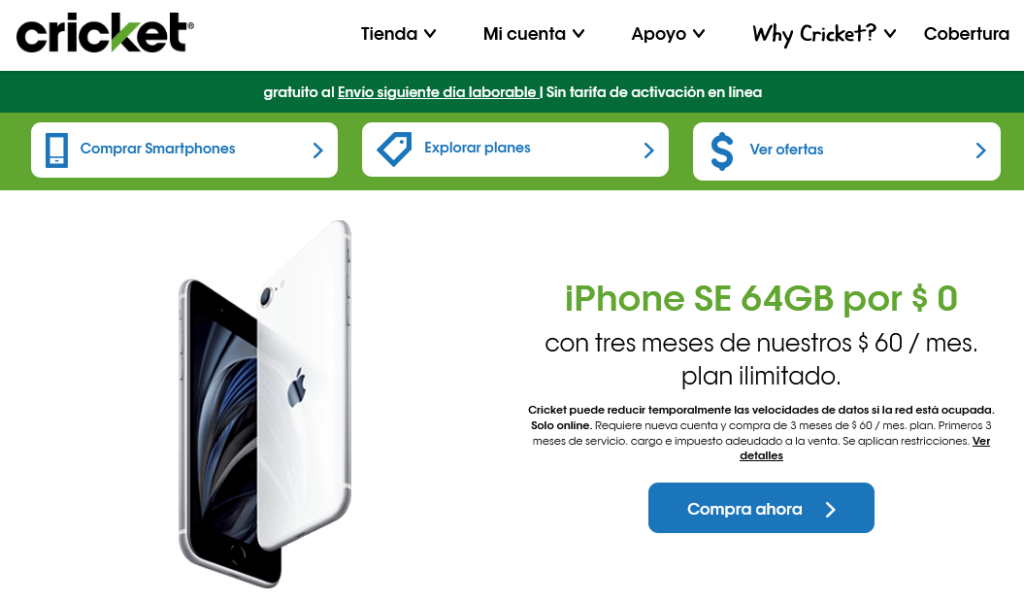The image size is (1024, 602).
Task: Click the dollar sign icon by Ver ofertas
Action: (x=722, y=151)
